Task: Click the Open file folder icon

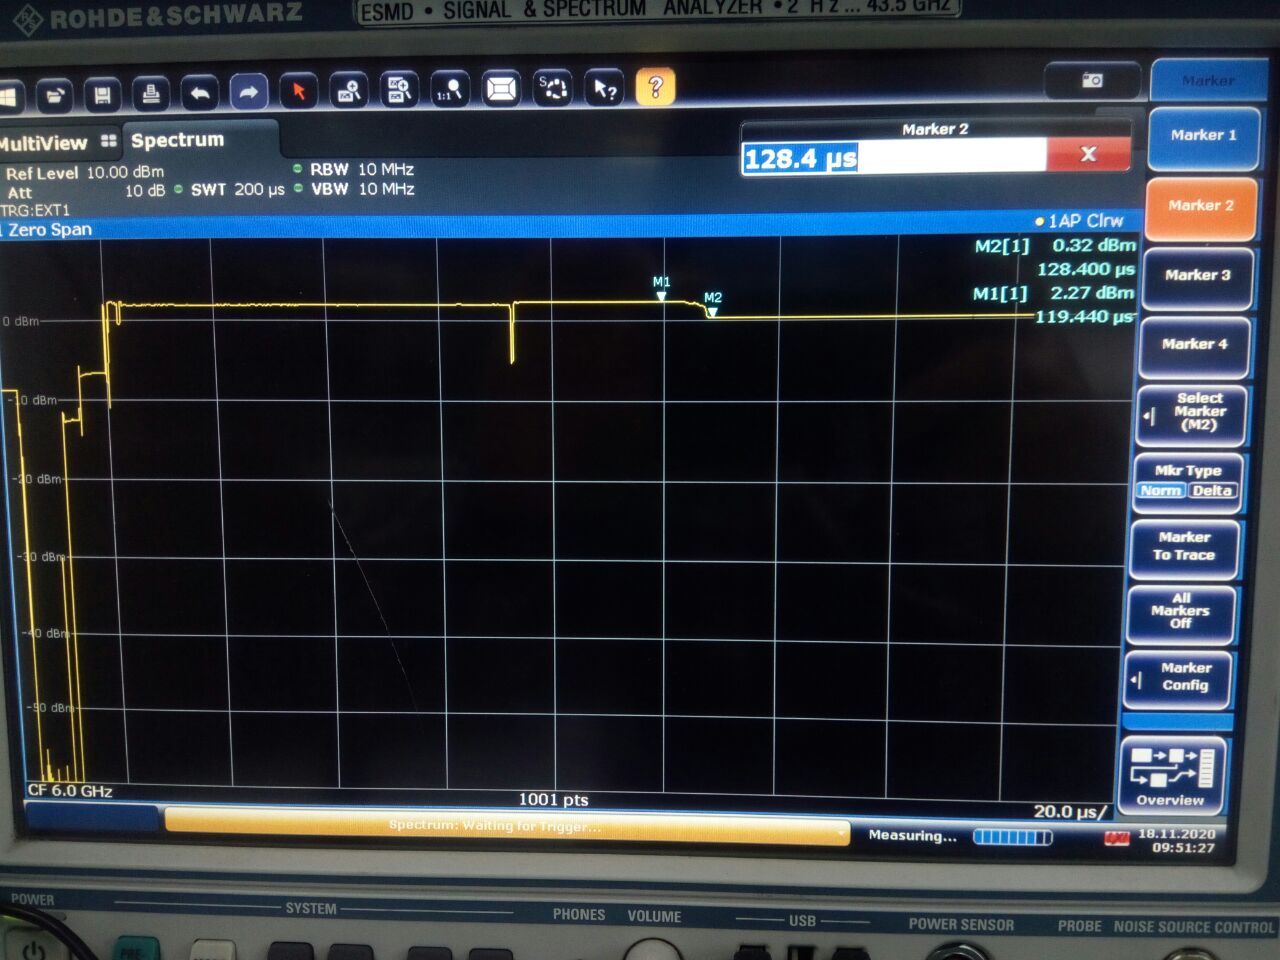Action: click(x=55, y=95)
